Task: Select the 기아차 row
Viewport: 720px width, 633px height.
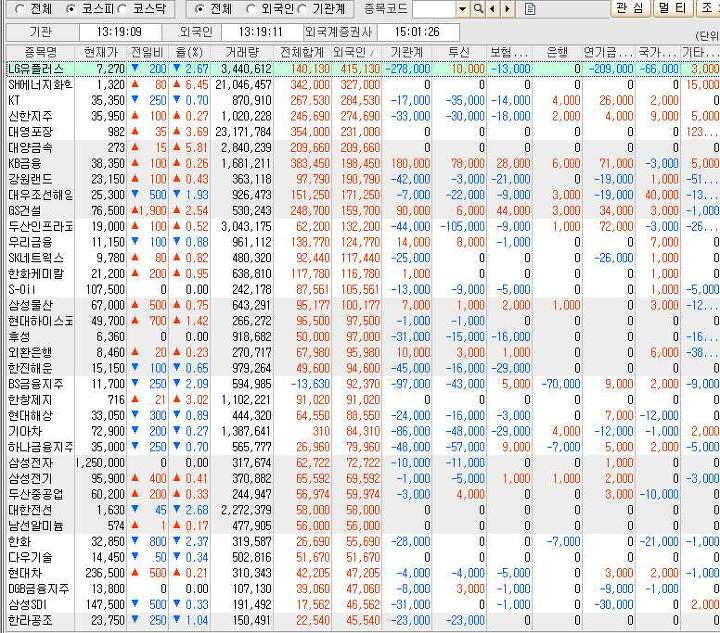Action: click(x=363, y=431)
